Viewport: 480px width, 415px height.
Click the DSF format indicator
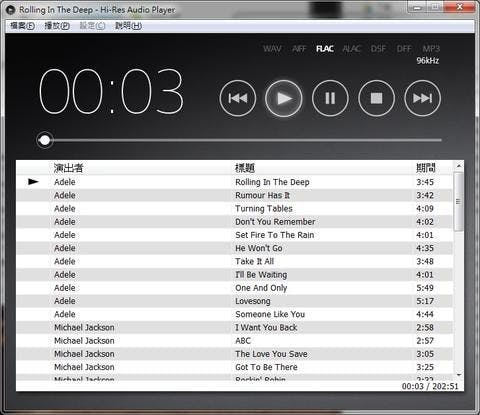[x=378, y=49]
